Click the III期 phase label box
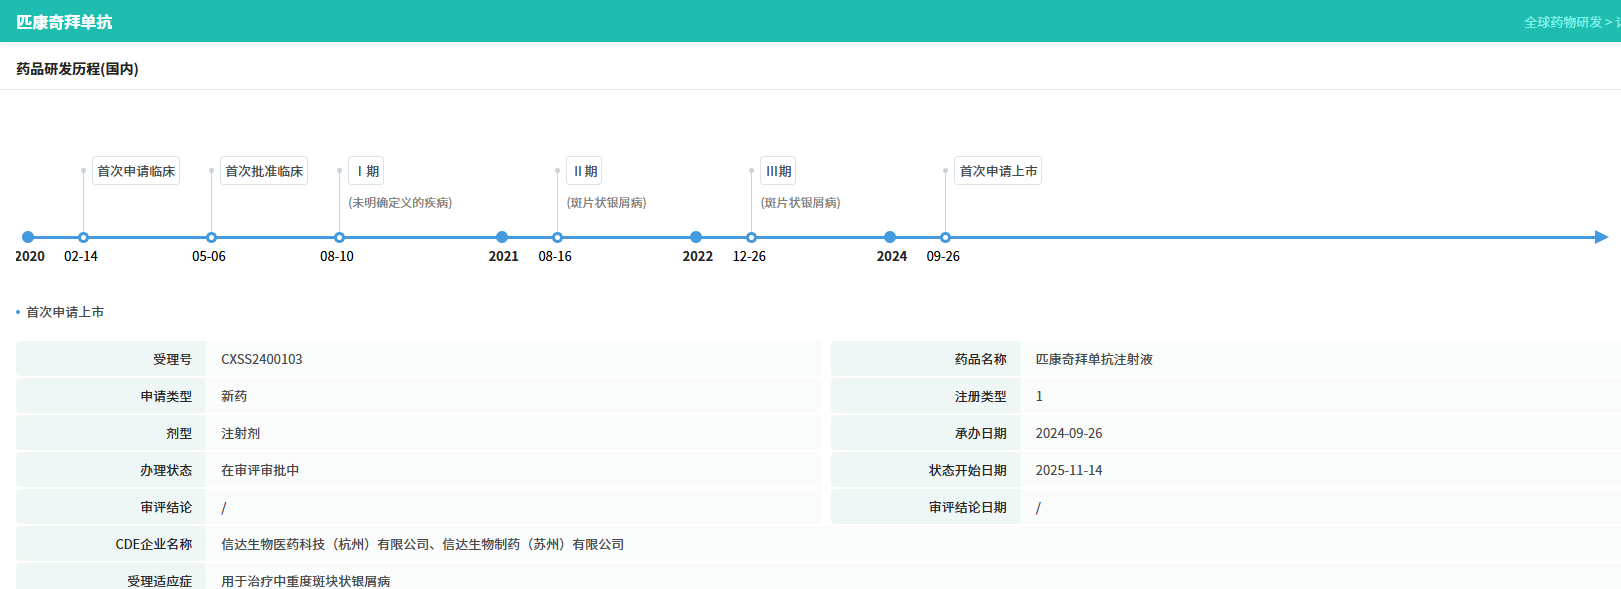The width and height of the screenshot is (1621, 589). [x=778, y=171]
